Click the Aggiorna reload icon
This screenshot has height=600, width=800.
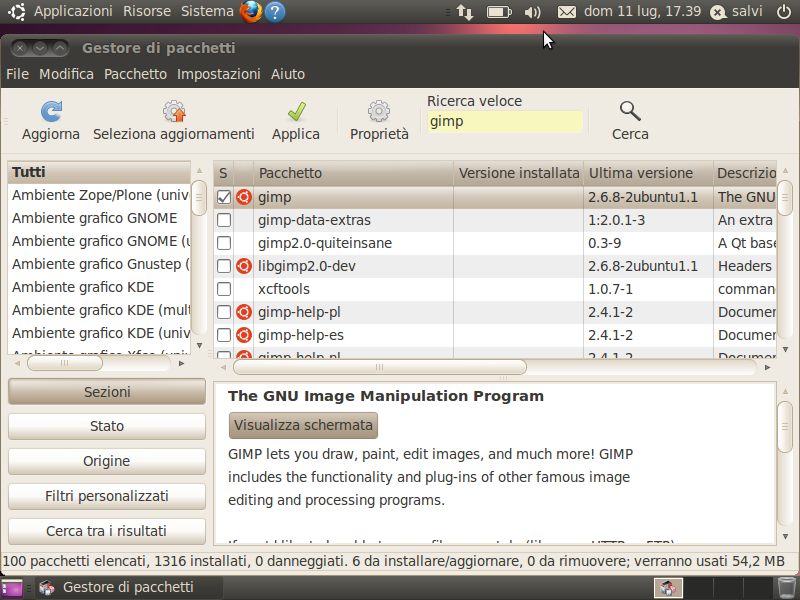[x=51, y=111]
